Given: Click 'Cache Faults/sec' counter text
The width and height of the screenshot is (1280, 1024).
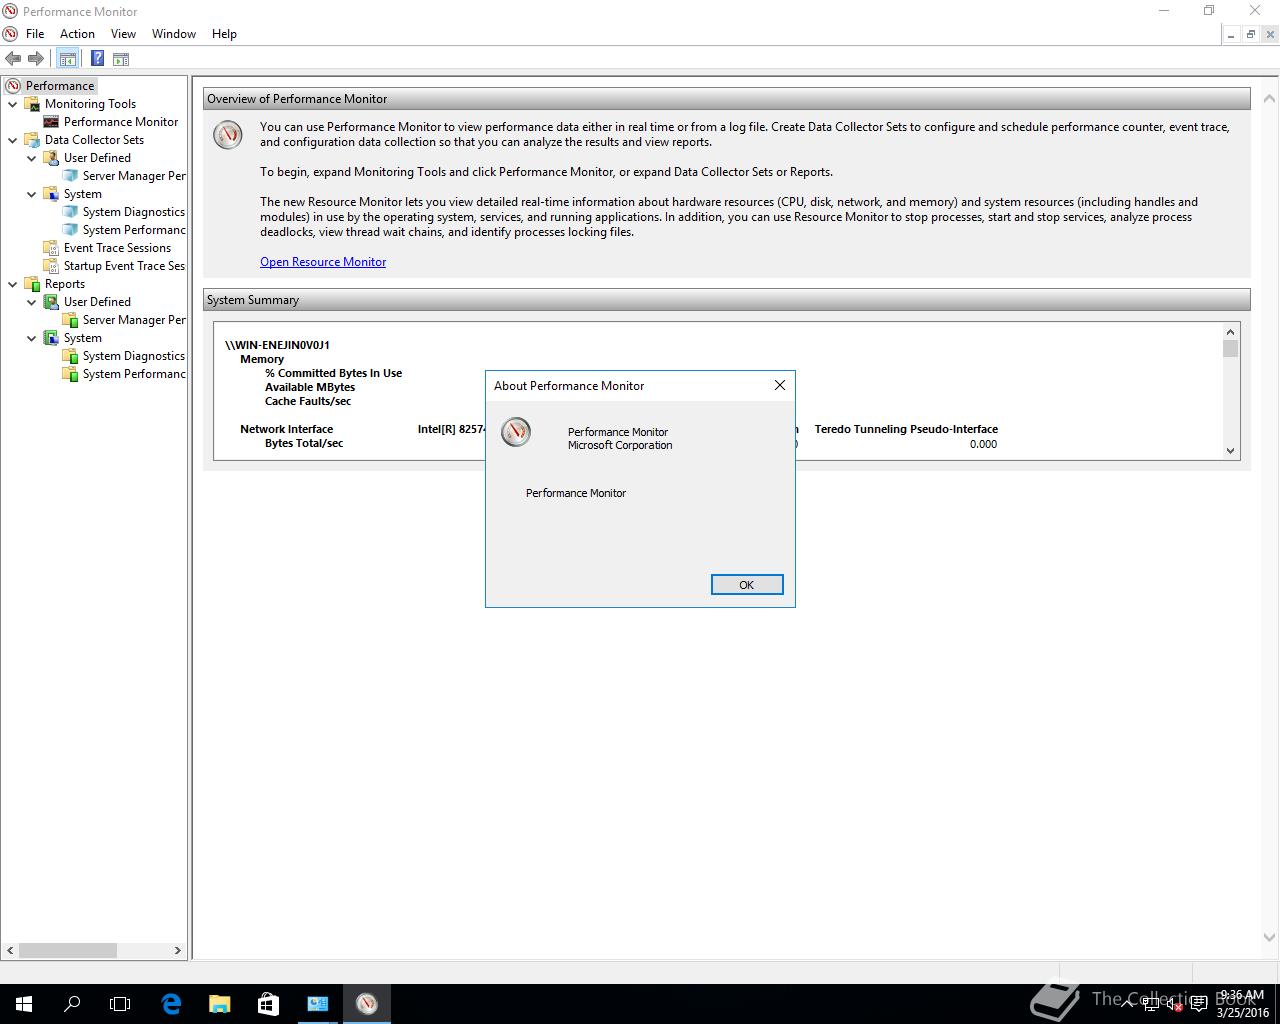Looking at the screenshot, I should click(308, 401).
